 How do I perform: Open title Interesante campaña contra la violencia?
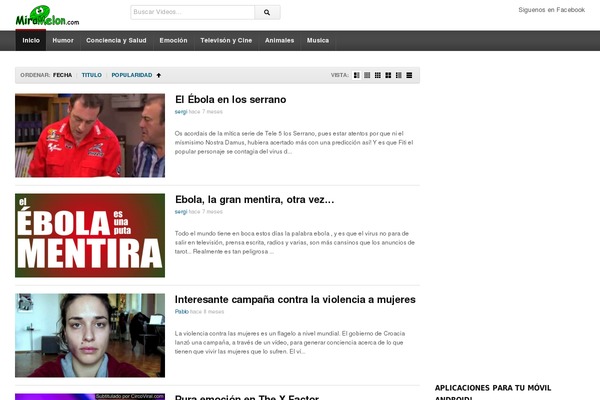pos(295,299)
